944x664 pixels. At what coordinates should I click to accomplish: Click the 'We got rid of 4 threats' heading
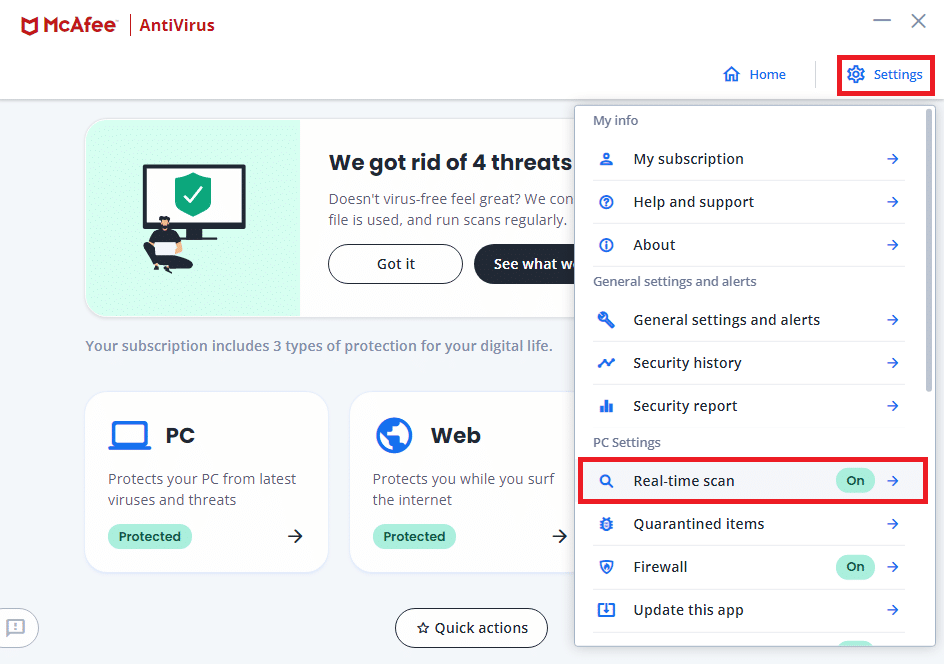point(450,163)
